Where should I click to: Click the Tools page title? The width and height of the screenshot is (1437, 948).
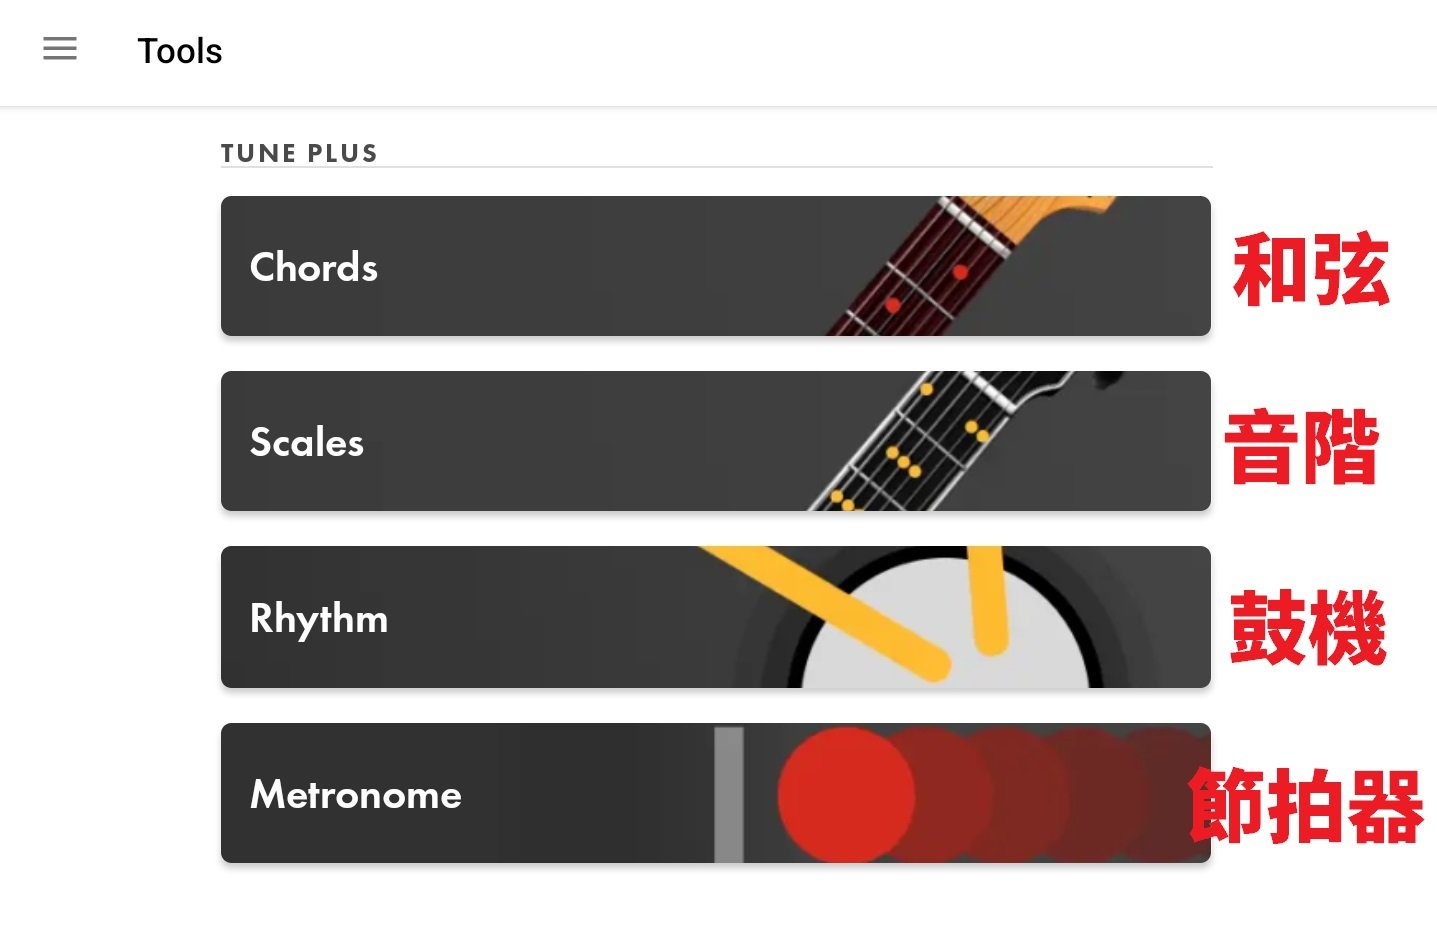[x=180, y=51]
